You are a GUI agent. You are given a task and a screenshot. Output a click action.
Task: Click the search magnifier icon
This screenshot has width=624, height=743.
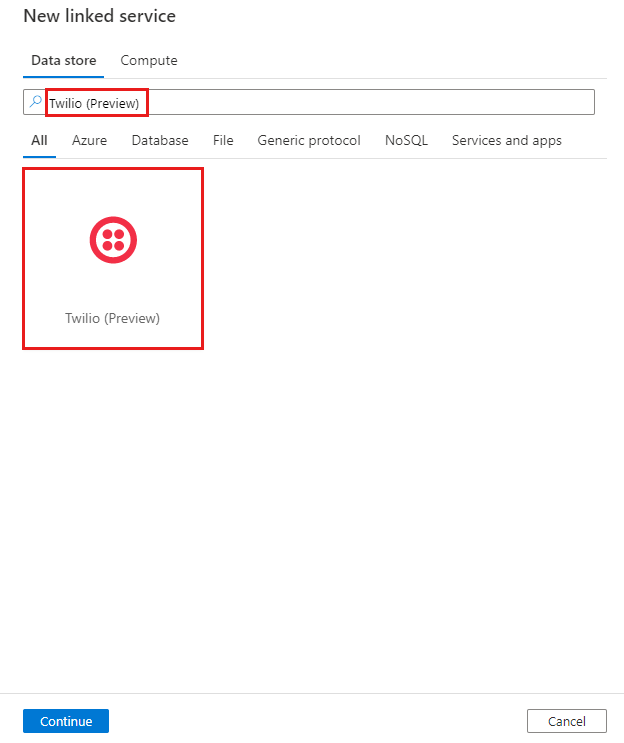click(x=36, y=101)
